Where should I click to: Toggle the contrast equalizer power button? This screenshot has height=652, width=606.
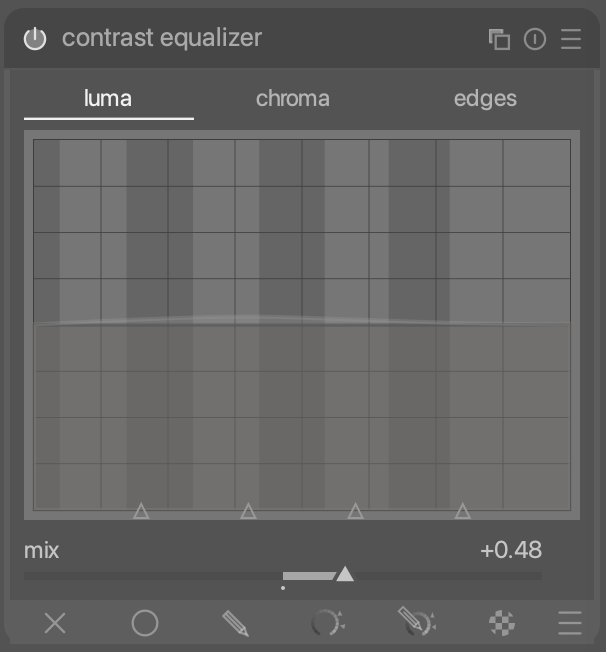(x=35, y=39)
